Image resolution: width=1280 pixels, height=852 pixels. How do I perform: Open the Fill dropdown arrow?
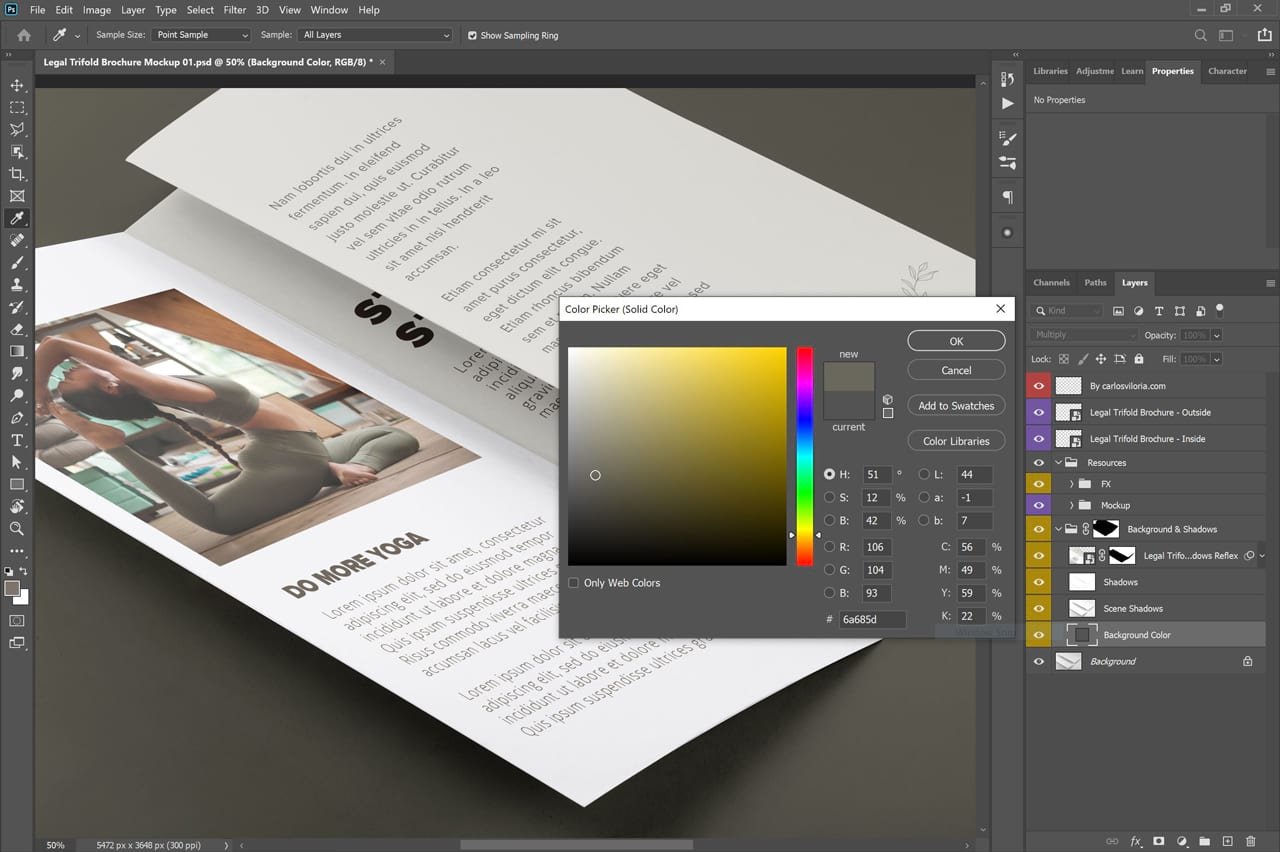point(1217,359)
